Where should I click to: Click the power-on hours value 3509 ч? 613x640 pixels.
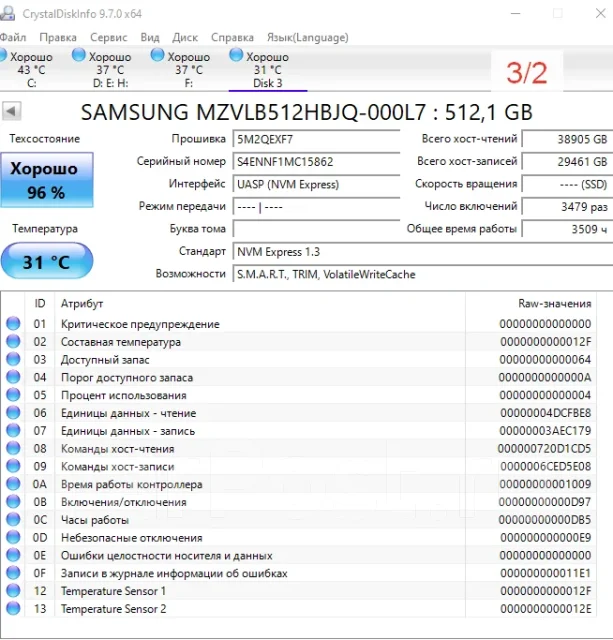coord(567,229)
